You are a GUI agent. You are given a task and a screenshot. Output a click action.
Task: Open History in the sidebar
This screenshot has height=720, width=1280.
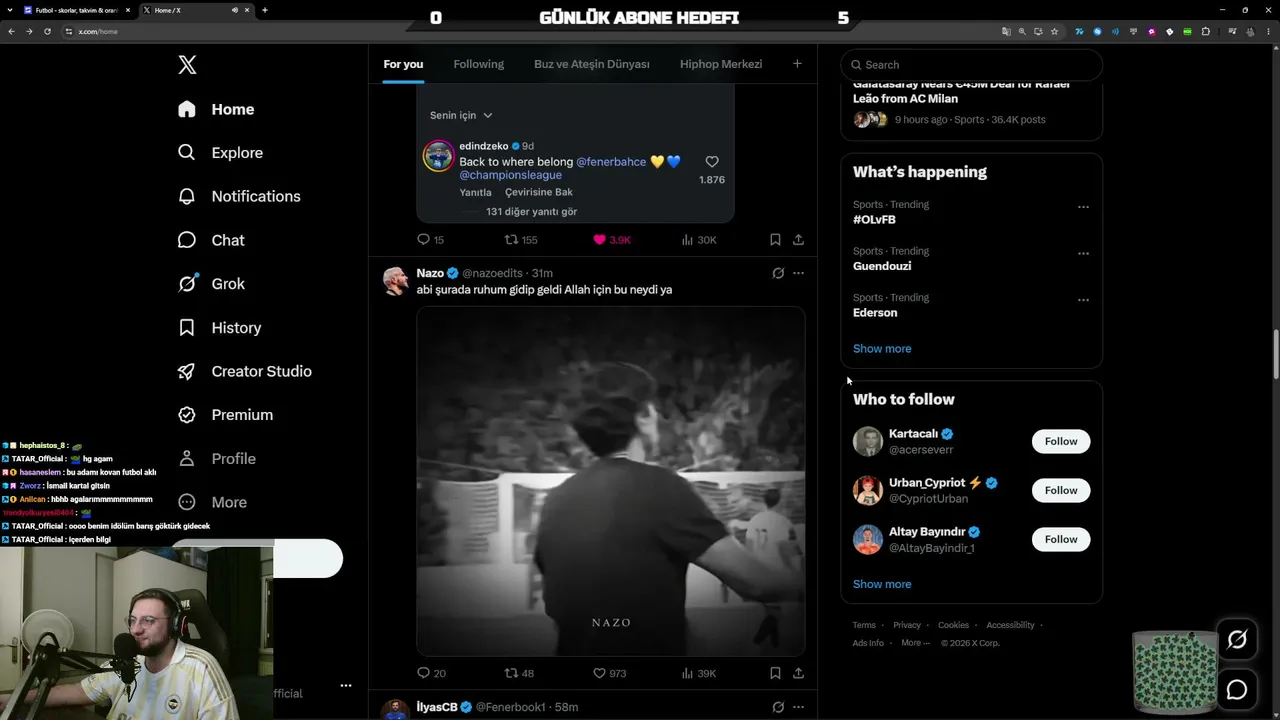(219, 328)
